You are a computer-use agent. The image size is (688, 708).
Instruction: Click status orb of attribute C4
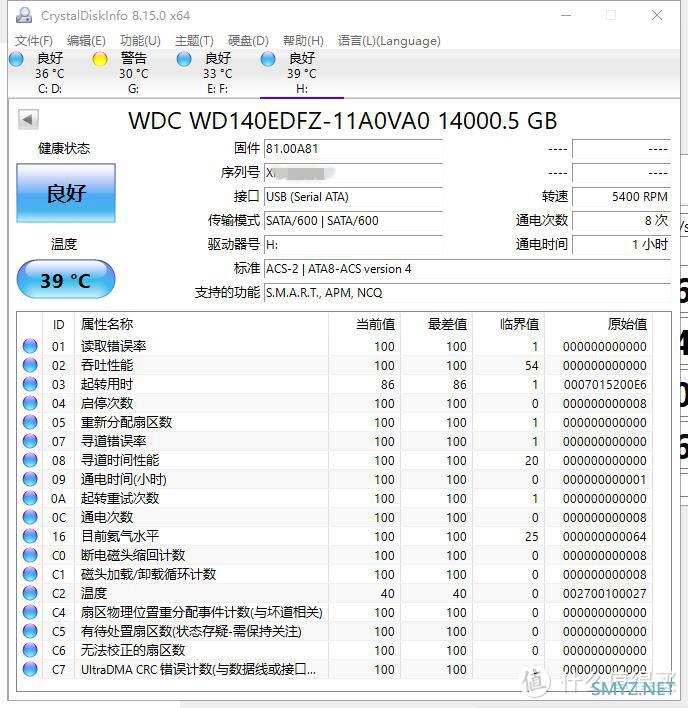pos(30,612)
